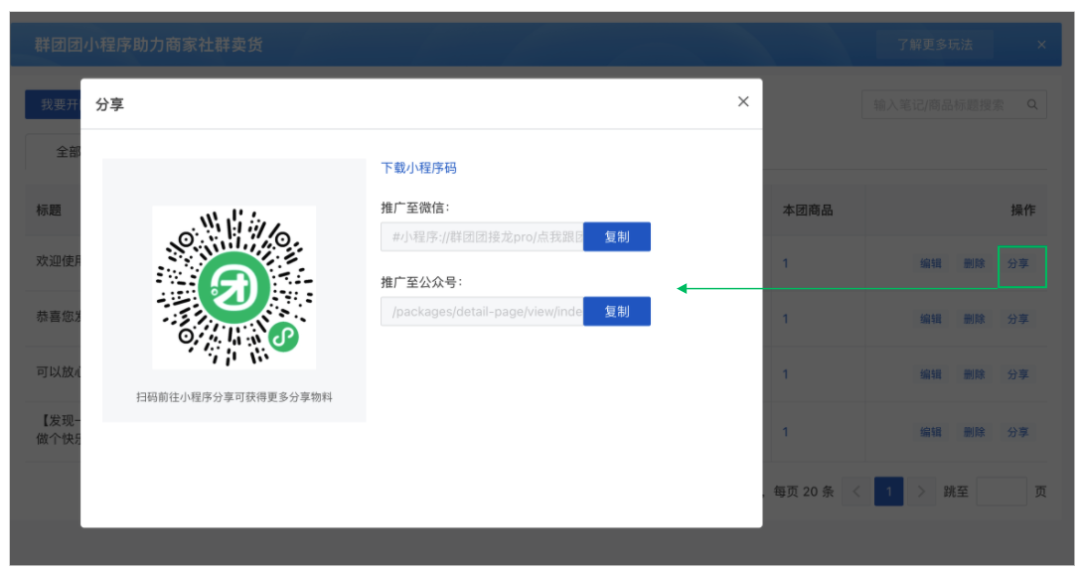Click 删除 in the 恭喜您 row
The height and width of the screenshot is (573, 1080).
tap(974, 319)
